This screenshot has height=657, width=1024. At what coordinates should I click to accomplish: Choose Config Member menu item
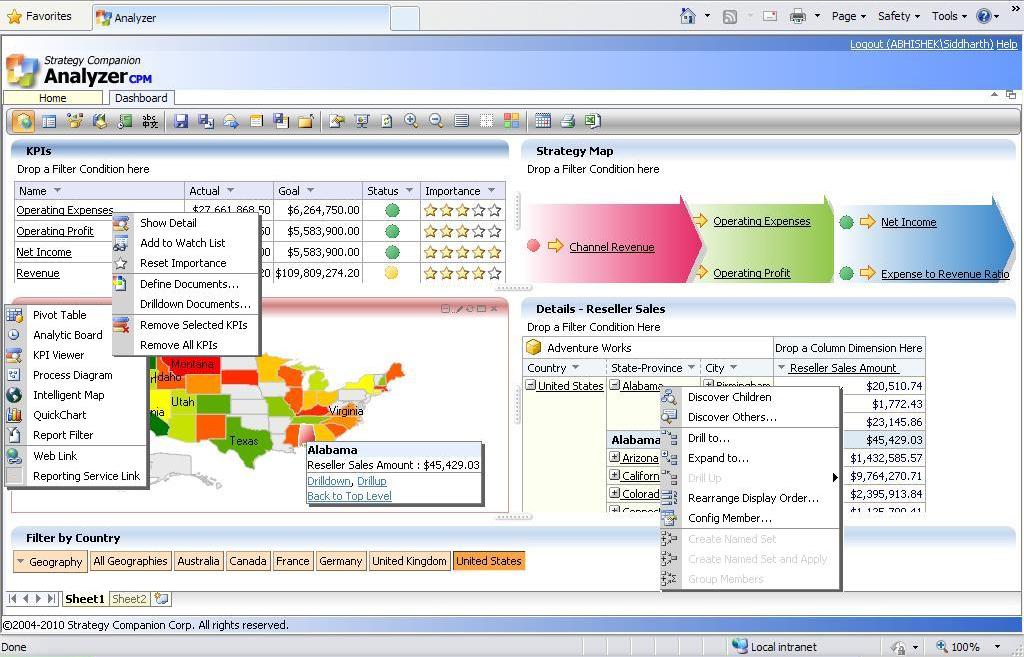[x=729, y=518]
